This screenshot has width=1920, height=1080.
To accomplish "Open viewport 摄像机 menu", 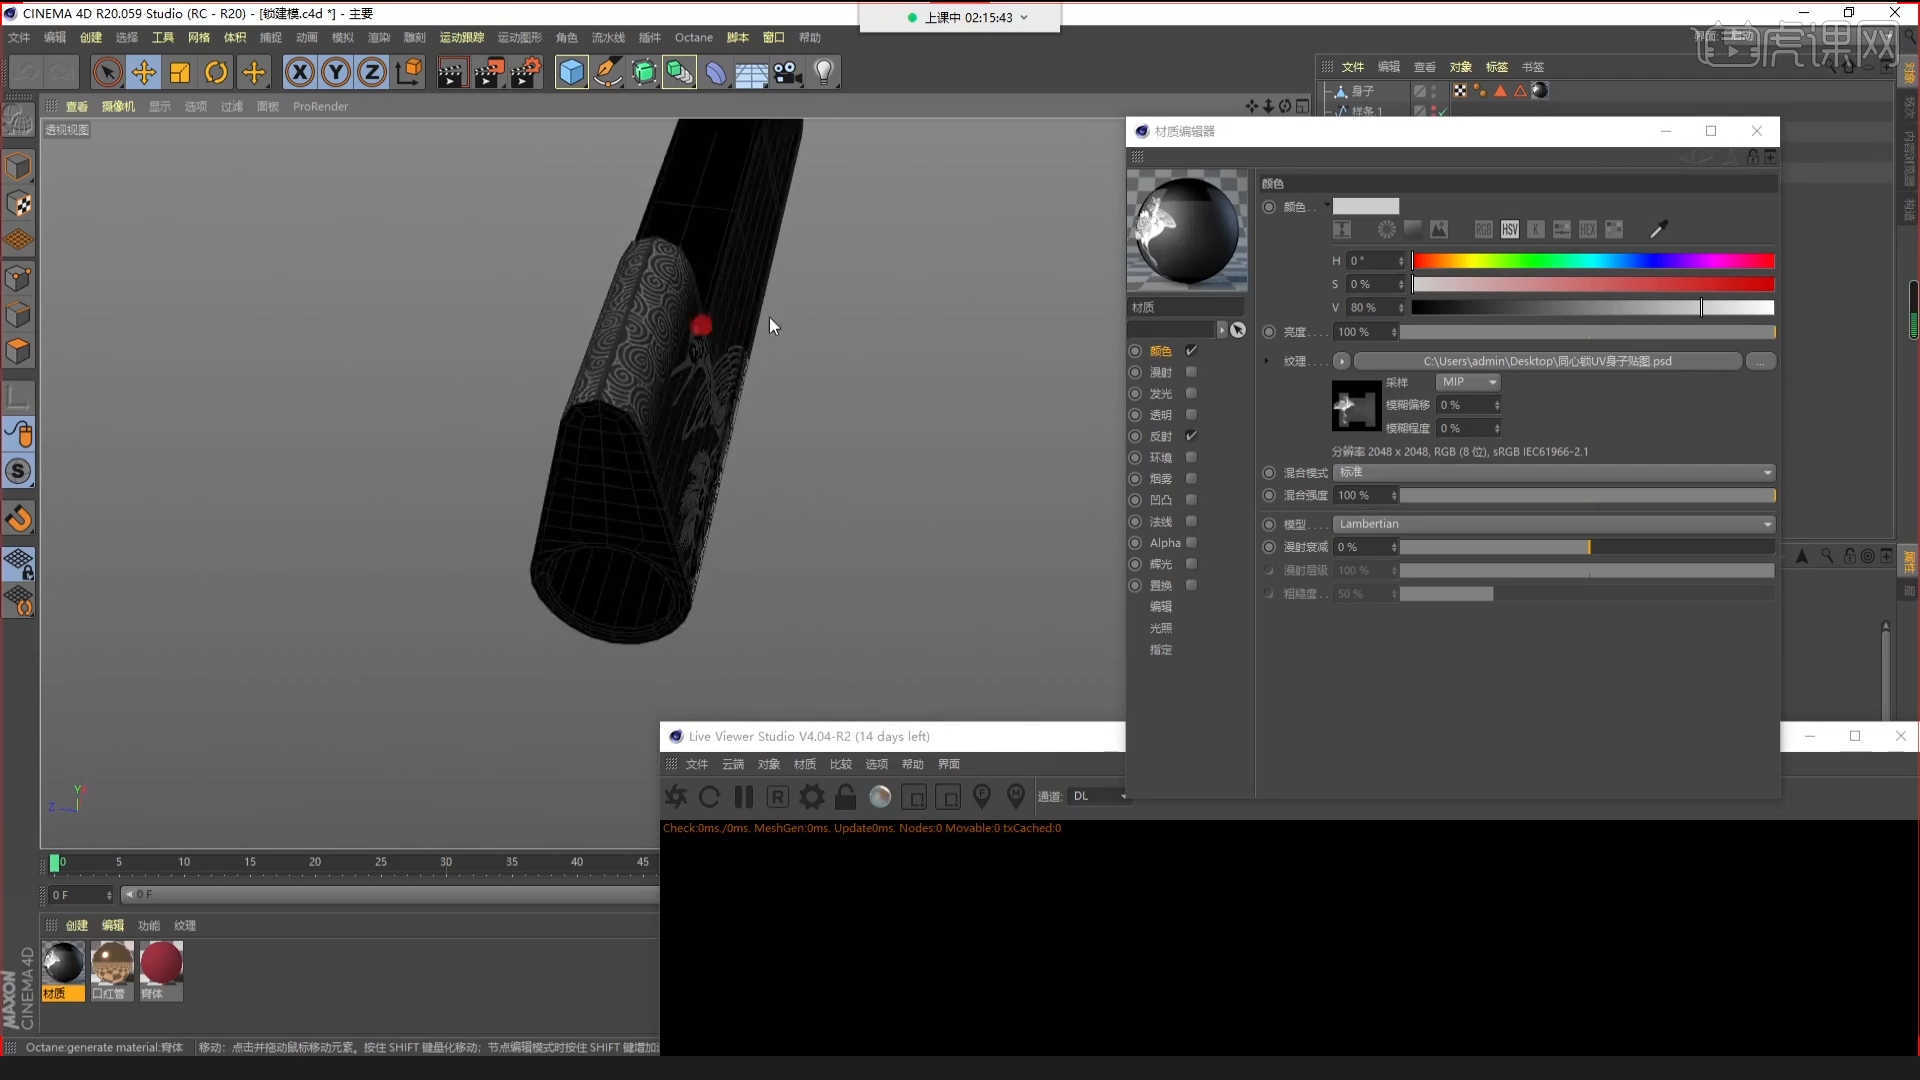I will pyautogui.click(x=118, y=106).
